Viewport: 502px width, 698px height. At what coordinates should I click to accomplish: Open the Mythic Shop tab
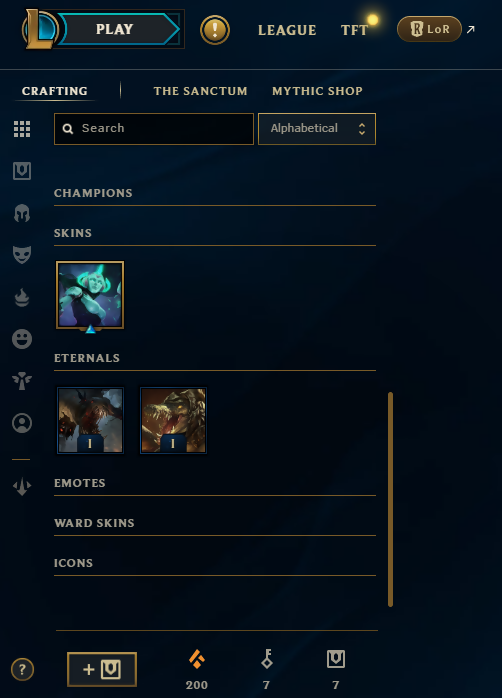point(317,91)
